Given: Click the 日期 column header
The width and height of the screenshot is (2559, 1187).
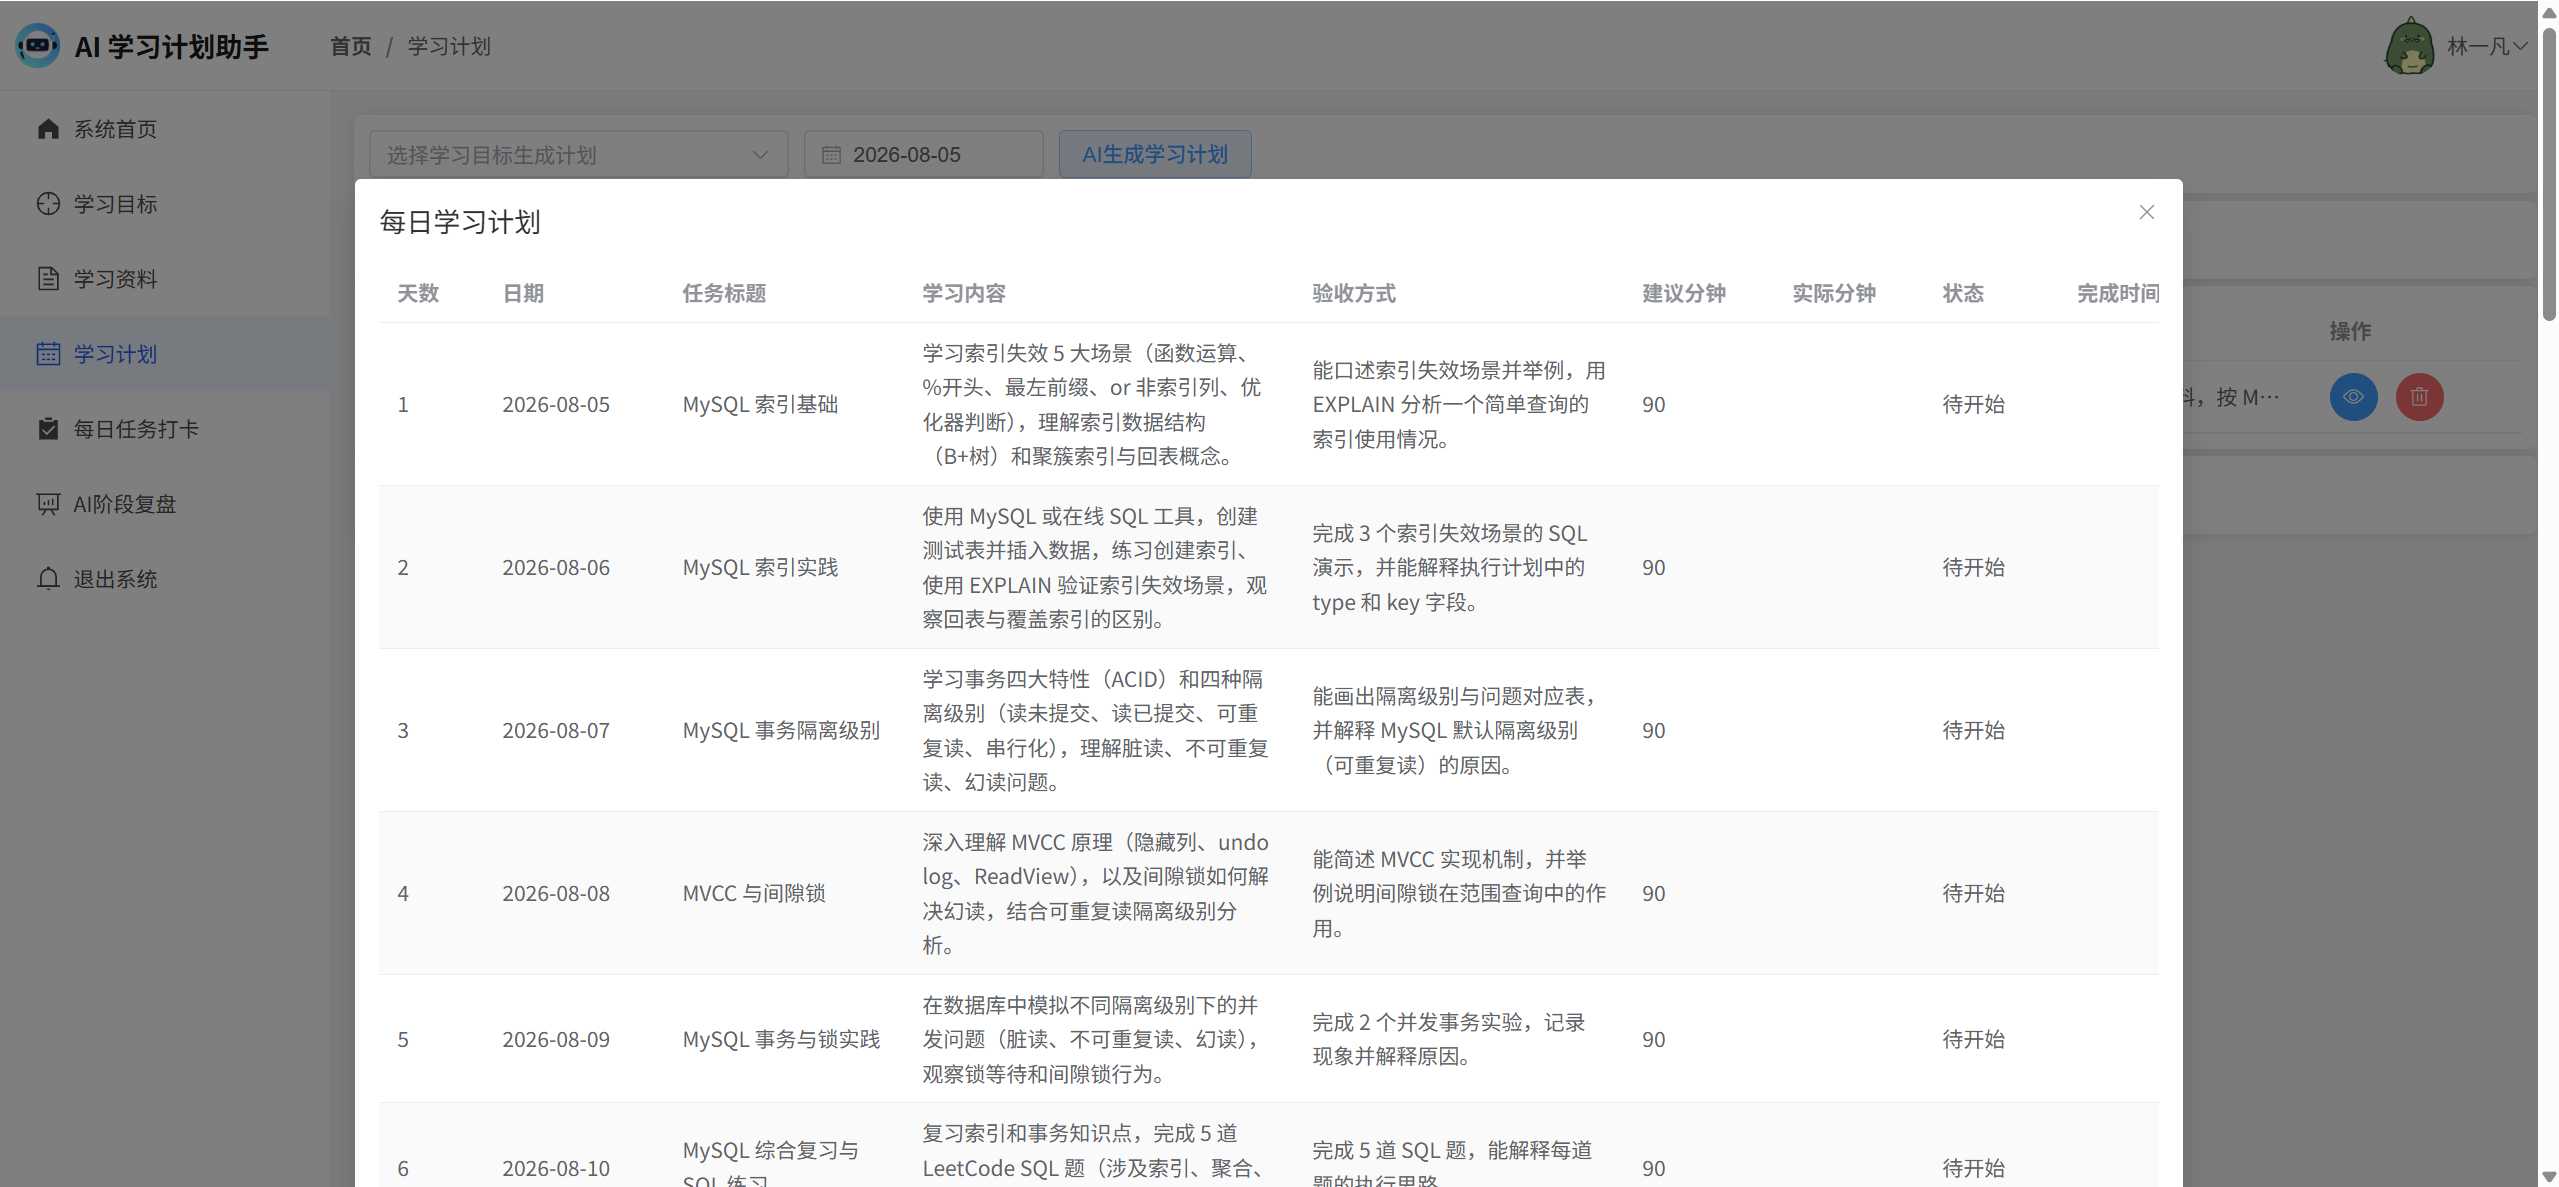Looking at the screenshot, I should click(x=523, y=293).
